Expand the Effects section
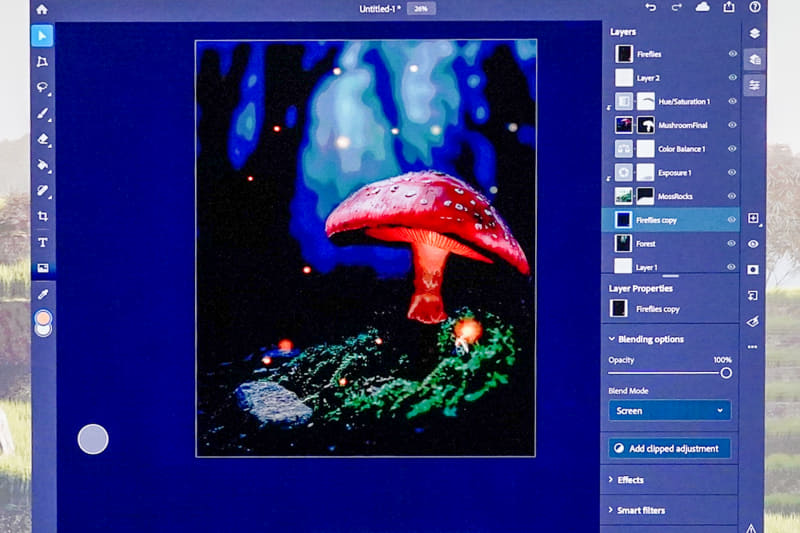Screen dimensions: 800x533 click(626, 480)
